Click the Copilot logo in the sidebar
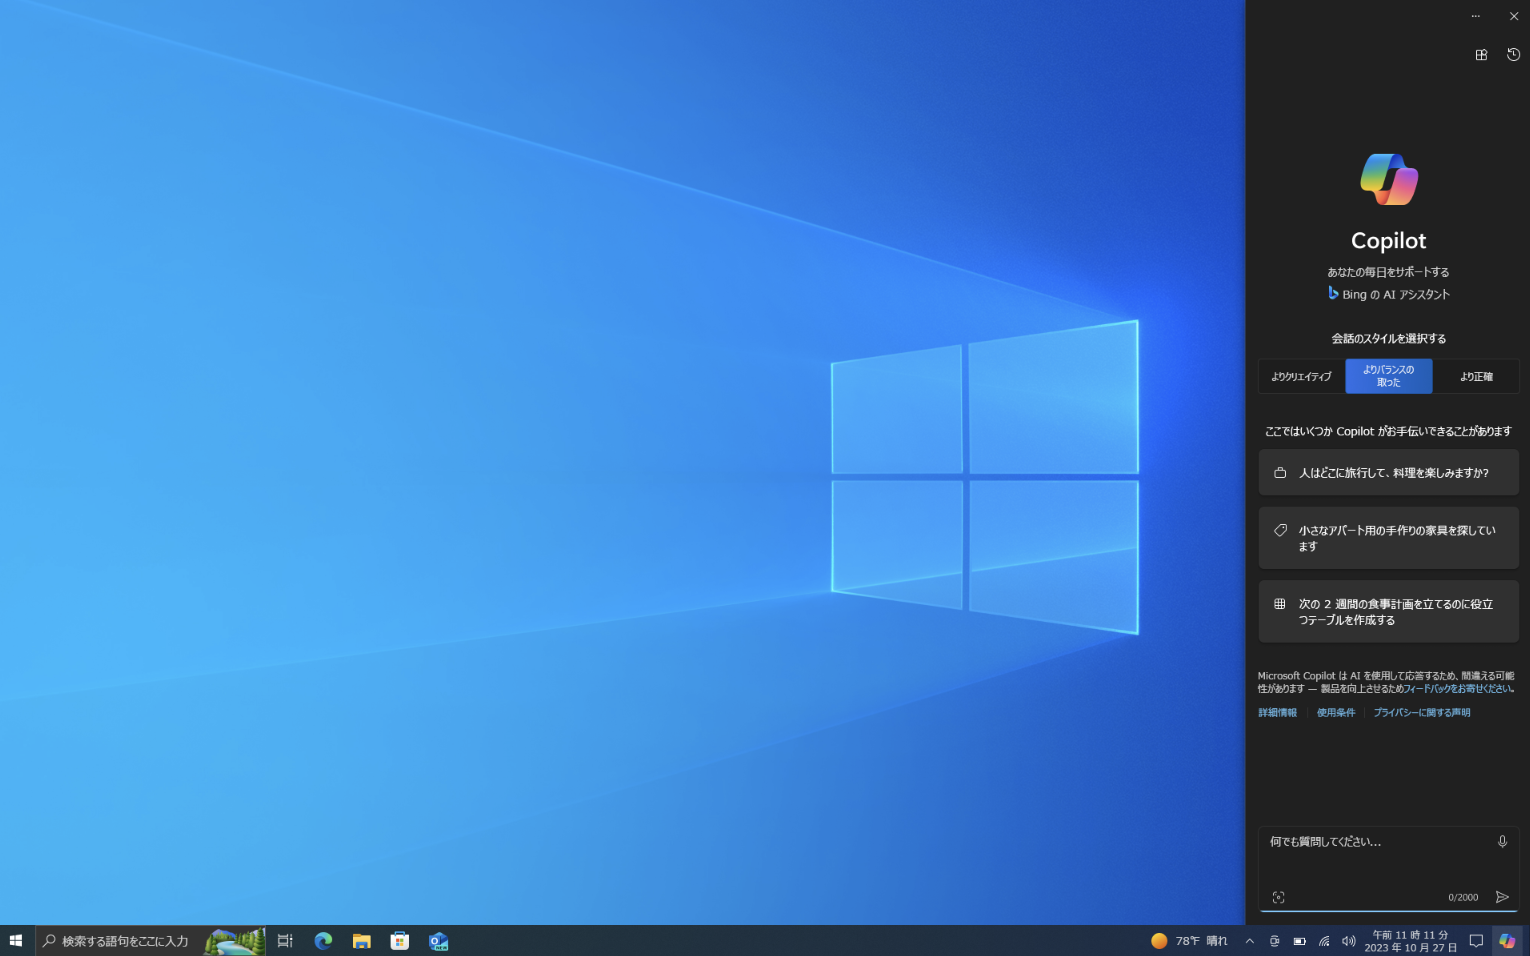The image size is (1530, 956). point(1389,179)
